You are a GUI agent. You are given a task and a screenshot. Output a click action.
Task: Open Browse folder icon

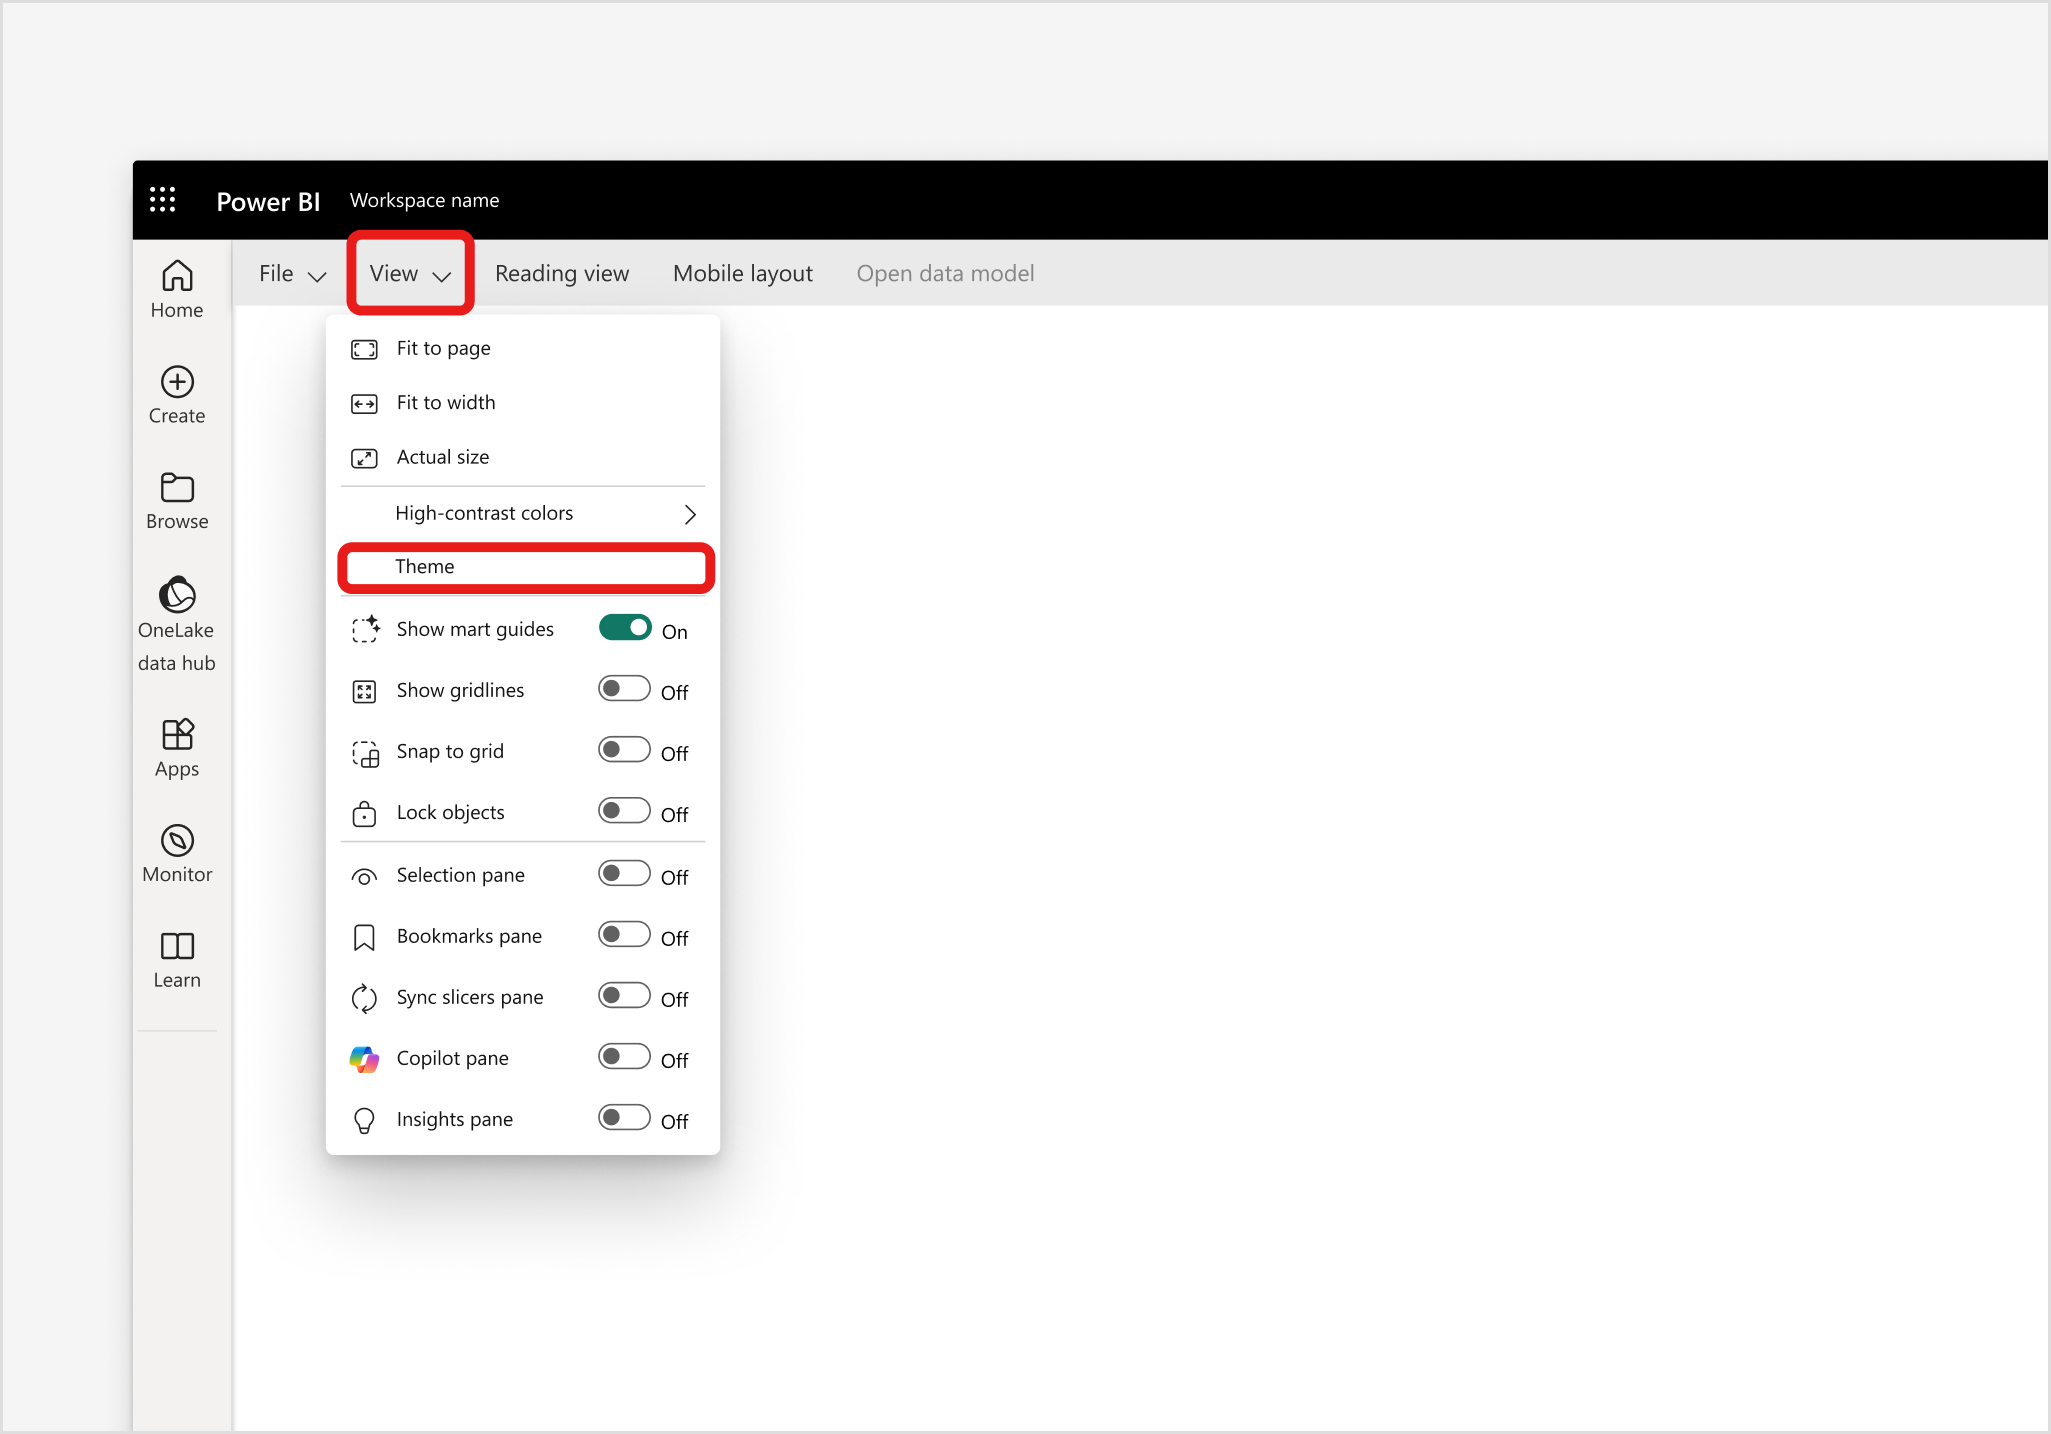pyautogui.click(x=177, y=500)
